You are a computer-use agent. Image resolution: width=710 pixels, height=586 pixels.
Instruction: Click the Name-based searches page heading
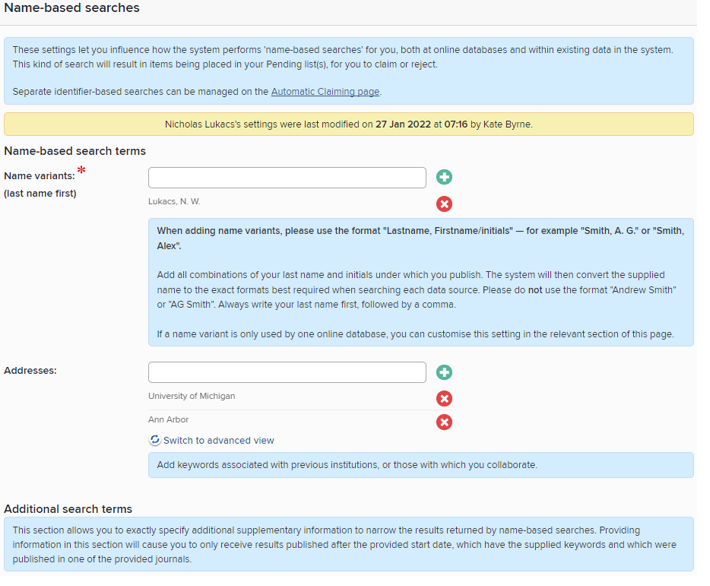pos(72,8)
